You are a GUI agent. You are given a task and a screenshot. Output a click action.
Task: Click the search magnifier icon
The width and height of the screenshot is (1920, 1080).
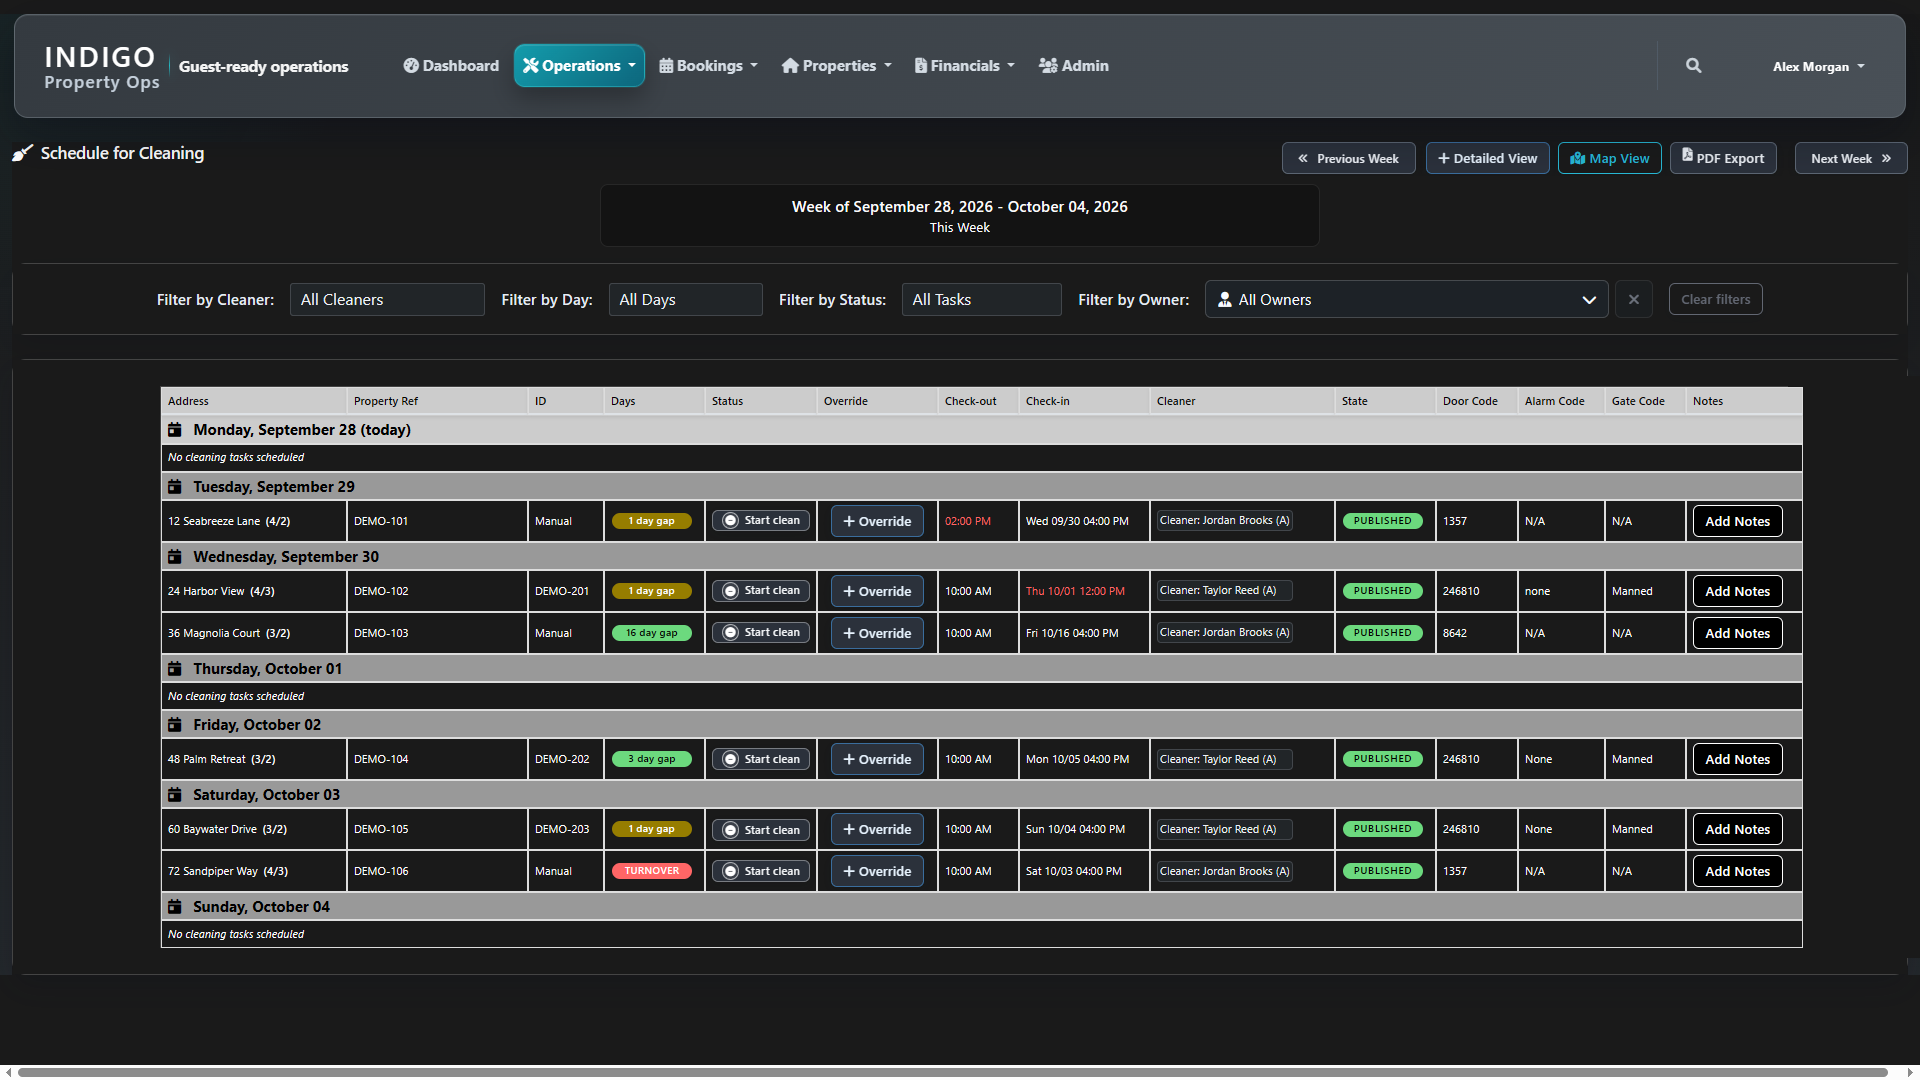click(1693, 66)
